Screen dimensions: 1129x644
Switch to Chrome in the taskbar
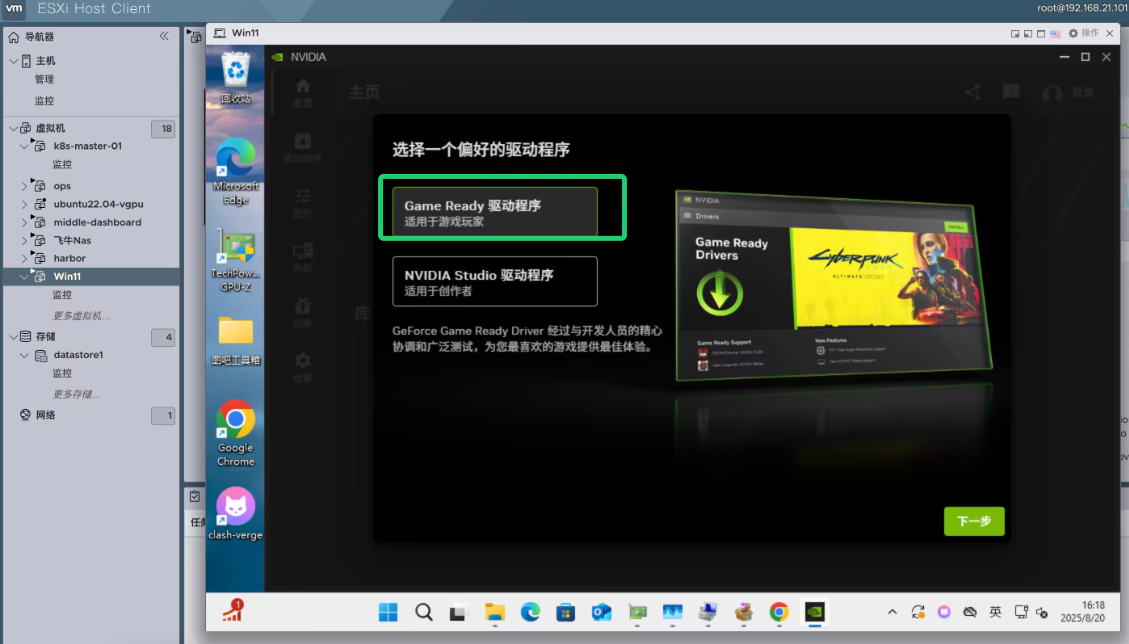779,612
